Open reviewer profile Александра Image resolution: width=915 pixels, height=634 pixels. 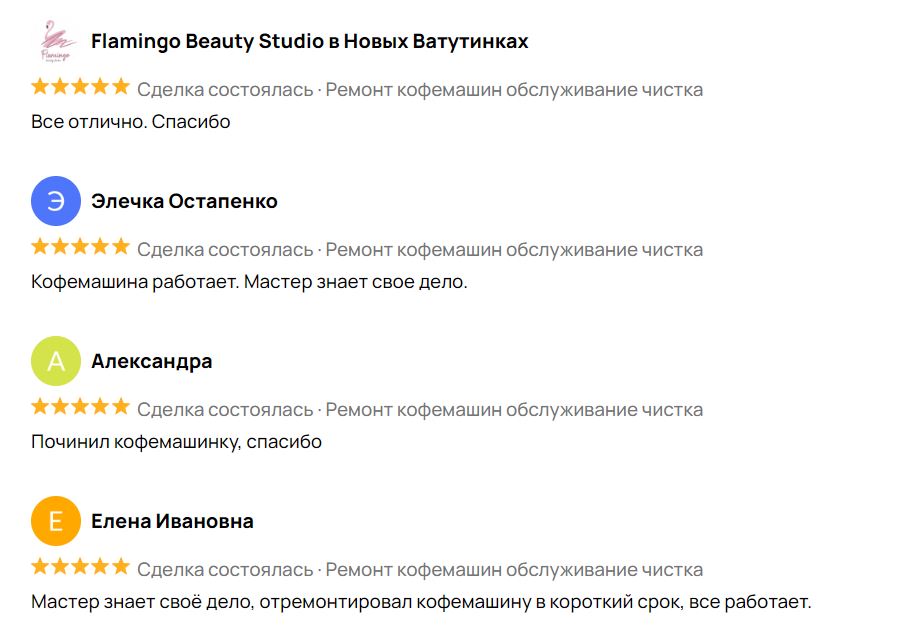point(152,361)
